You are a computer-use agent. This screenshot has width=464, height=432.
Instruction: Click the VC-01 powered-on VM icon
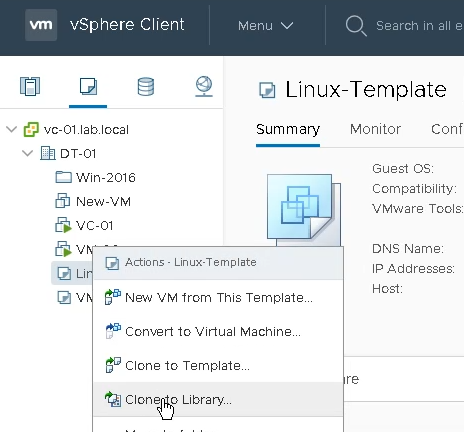tap(63, 225)
